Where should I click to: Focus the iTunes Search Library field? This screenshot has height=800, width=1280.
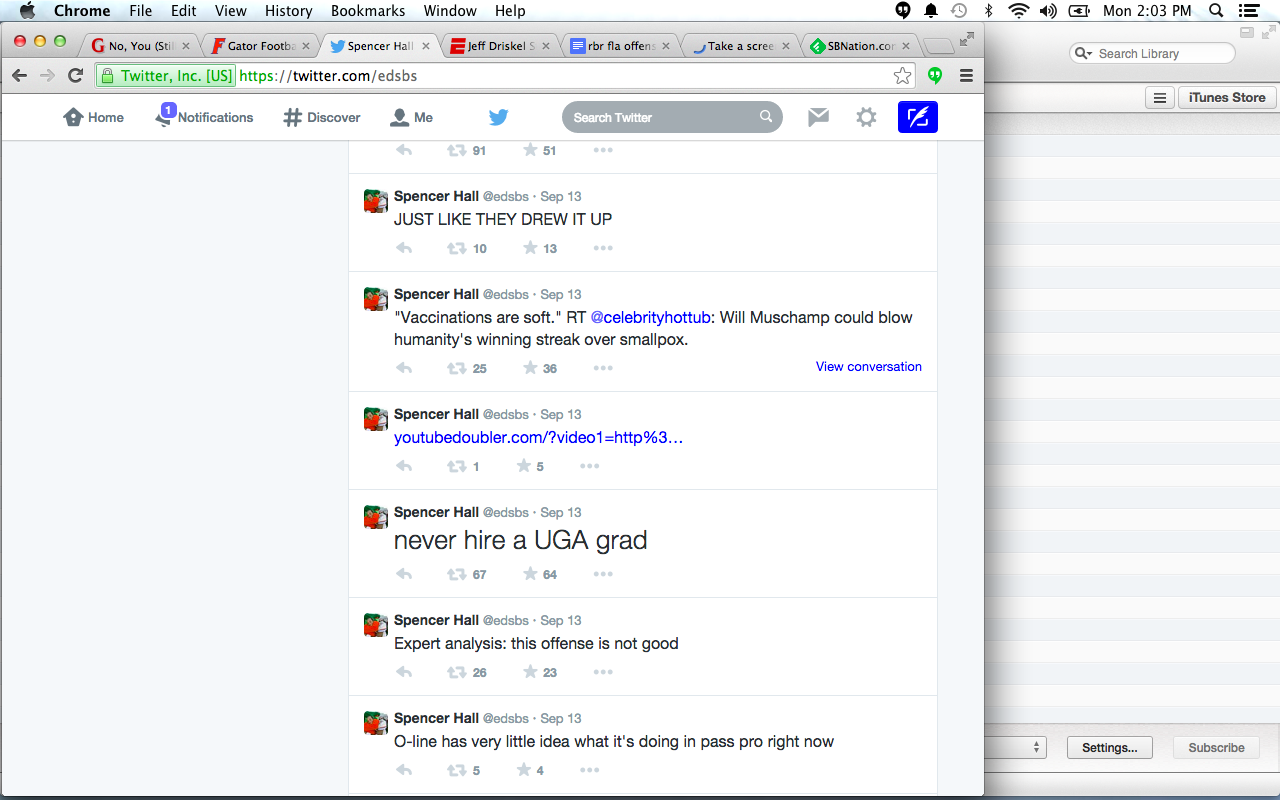[x=1152, y=54]
